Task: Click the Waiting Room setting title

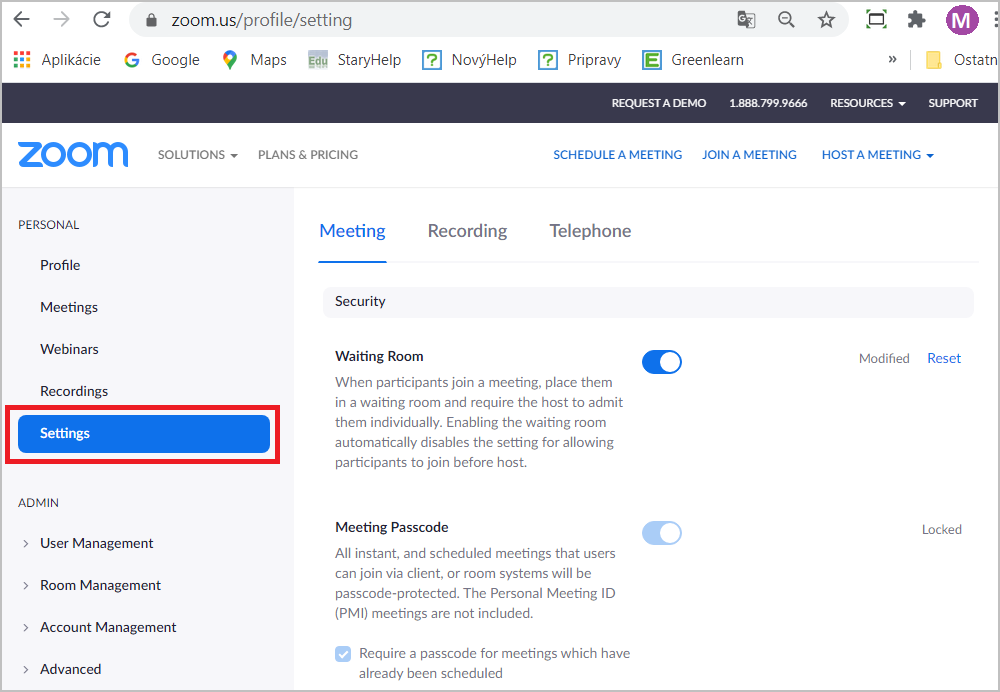Action: click(x=379, y=357)
